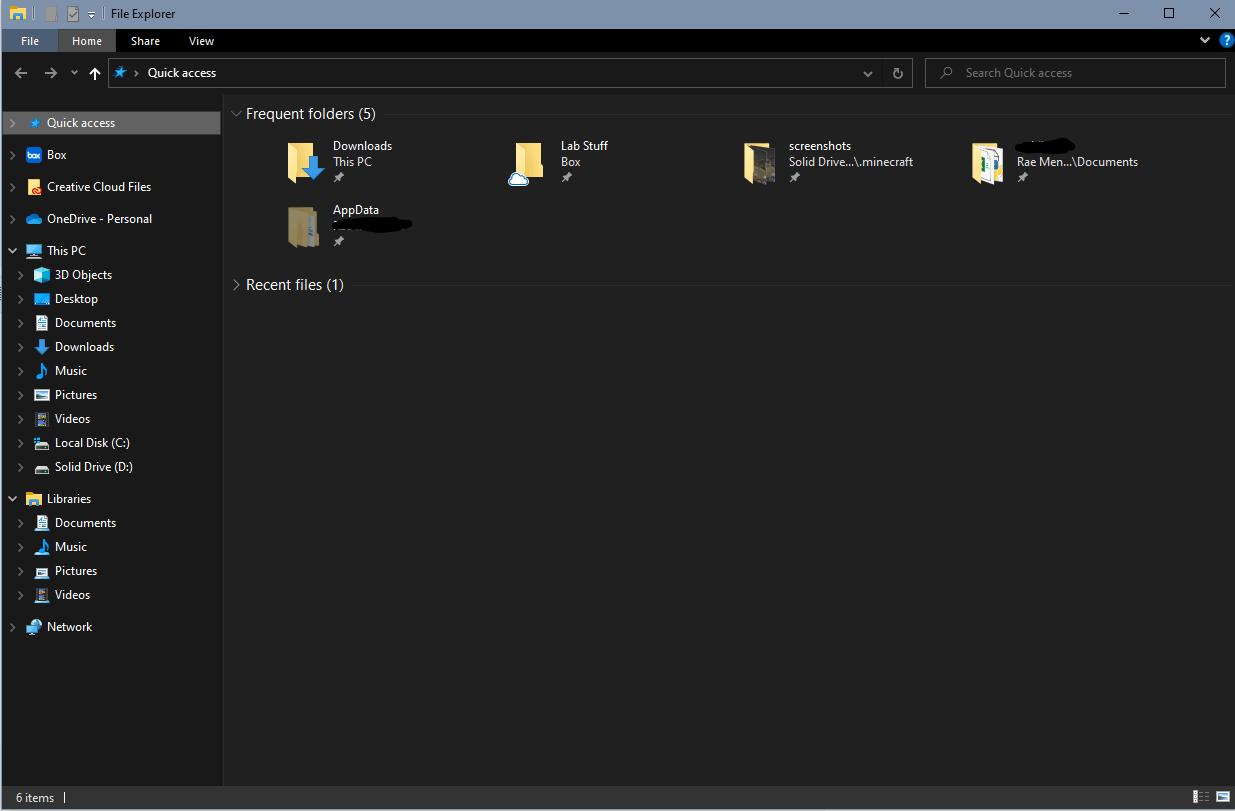1235x811 pixels.
Task: Open the Documents folder icon with redacted name
Action: pos(988,163)
